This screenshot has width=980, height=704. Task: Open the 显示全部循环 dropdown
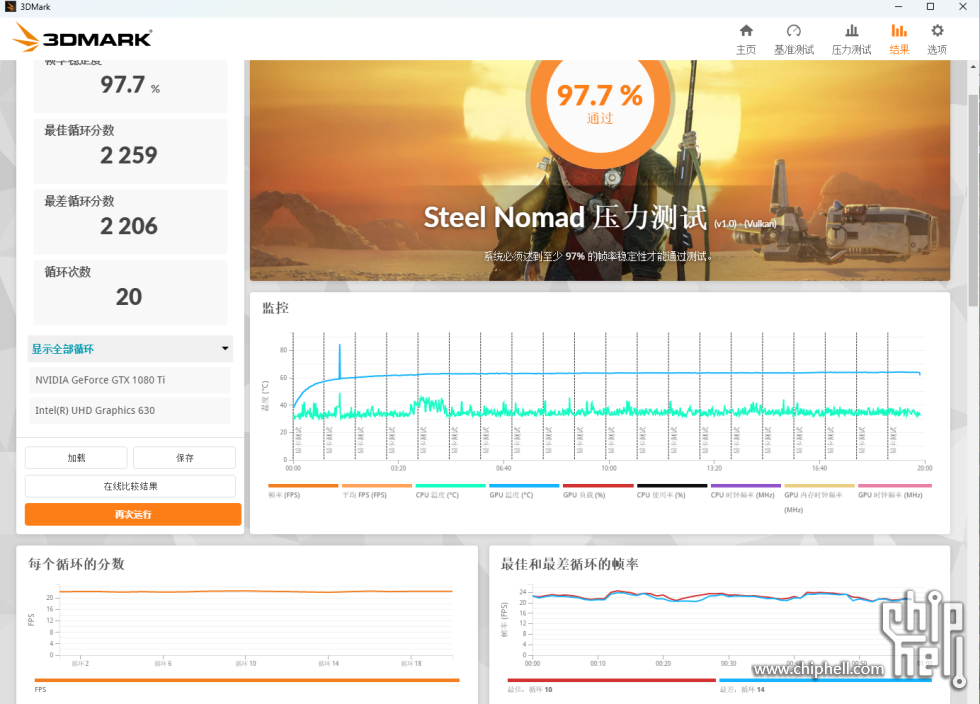130,349
